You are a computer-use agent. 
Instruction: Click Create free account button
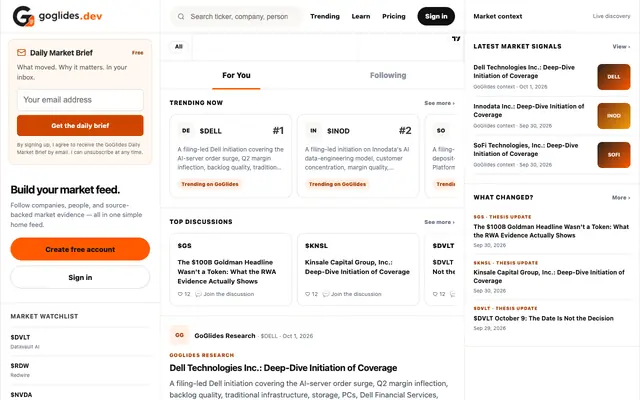[80, 249]
